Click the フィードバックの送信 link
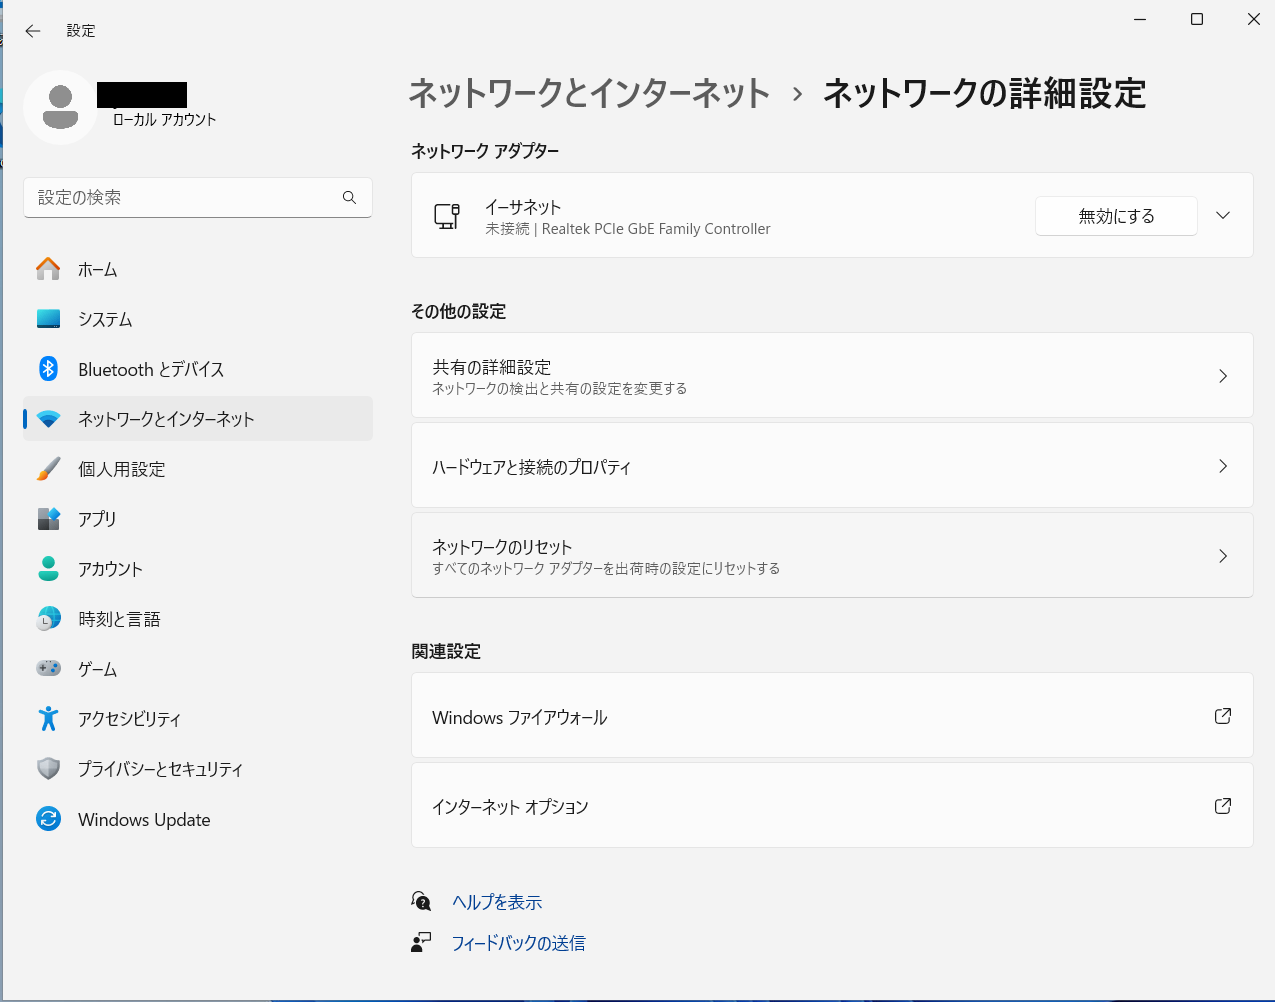Image resolution: width=1275 pixels, height=1002 pixels. [518, 943]
